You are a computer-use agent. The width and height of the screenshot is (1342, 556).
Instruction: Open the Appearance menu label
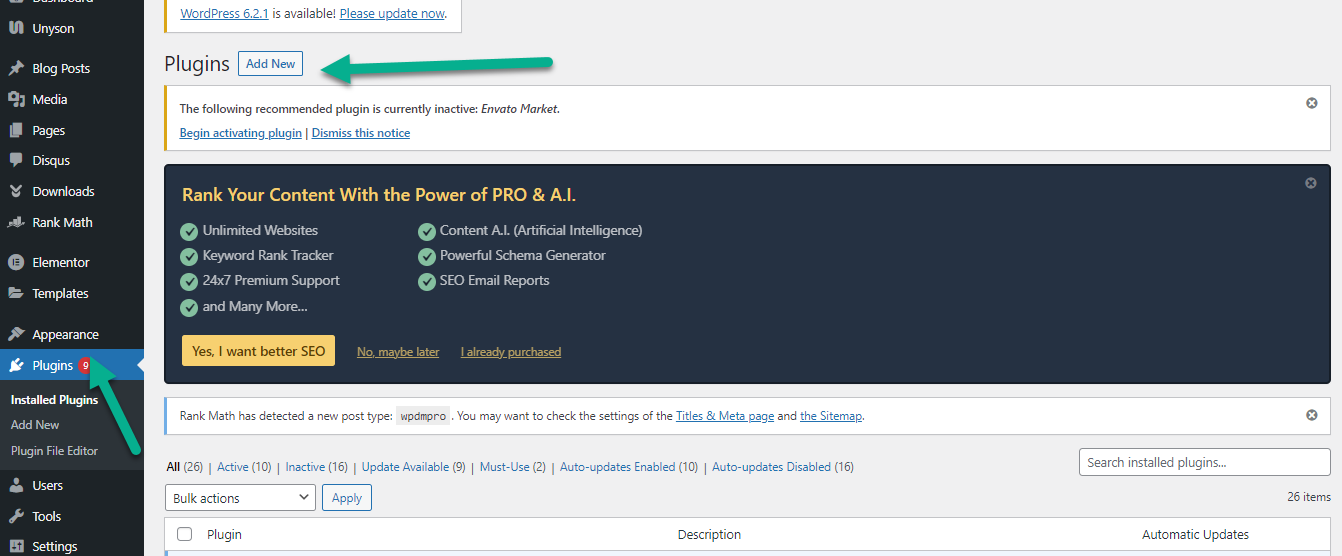(65, 335)
